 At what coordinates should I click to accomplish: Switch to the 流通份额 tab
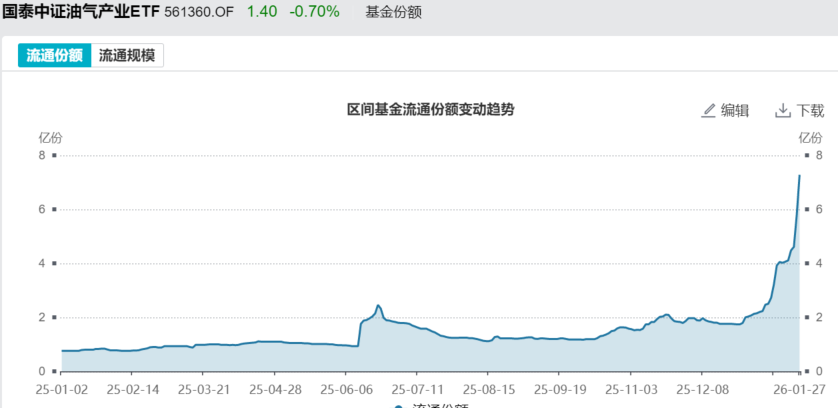point(54,56)
